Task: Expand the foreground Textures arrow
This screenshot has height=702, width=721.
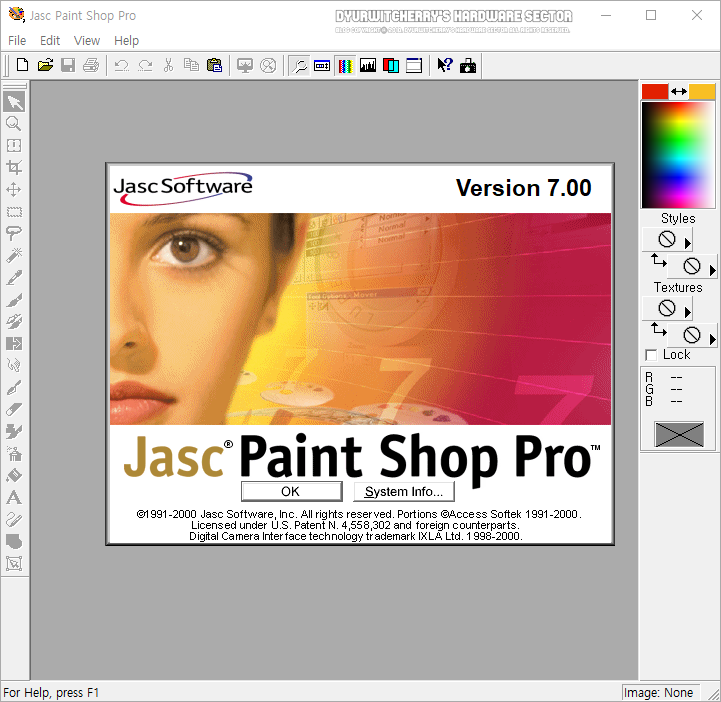Action: click(687, 312)
